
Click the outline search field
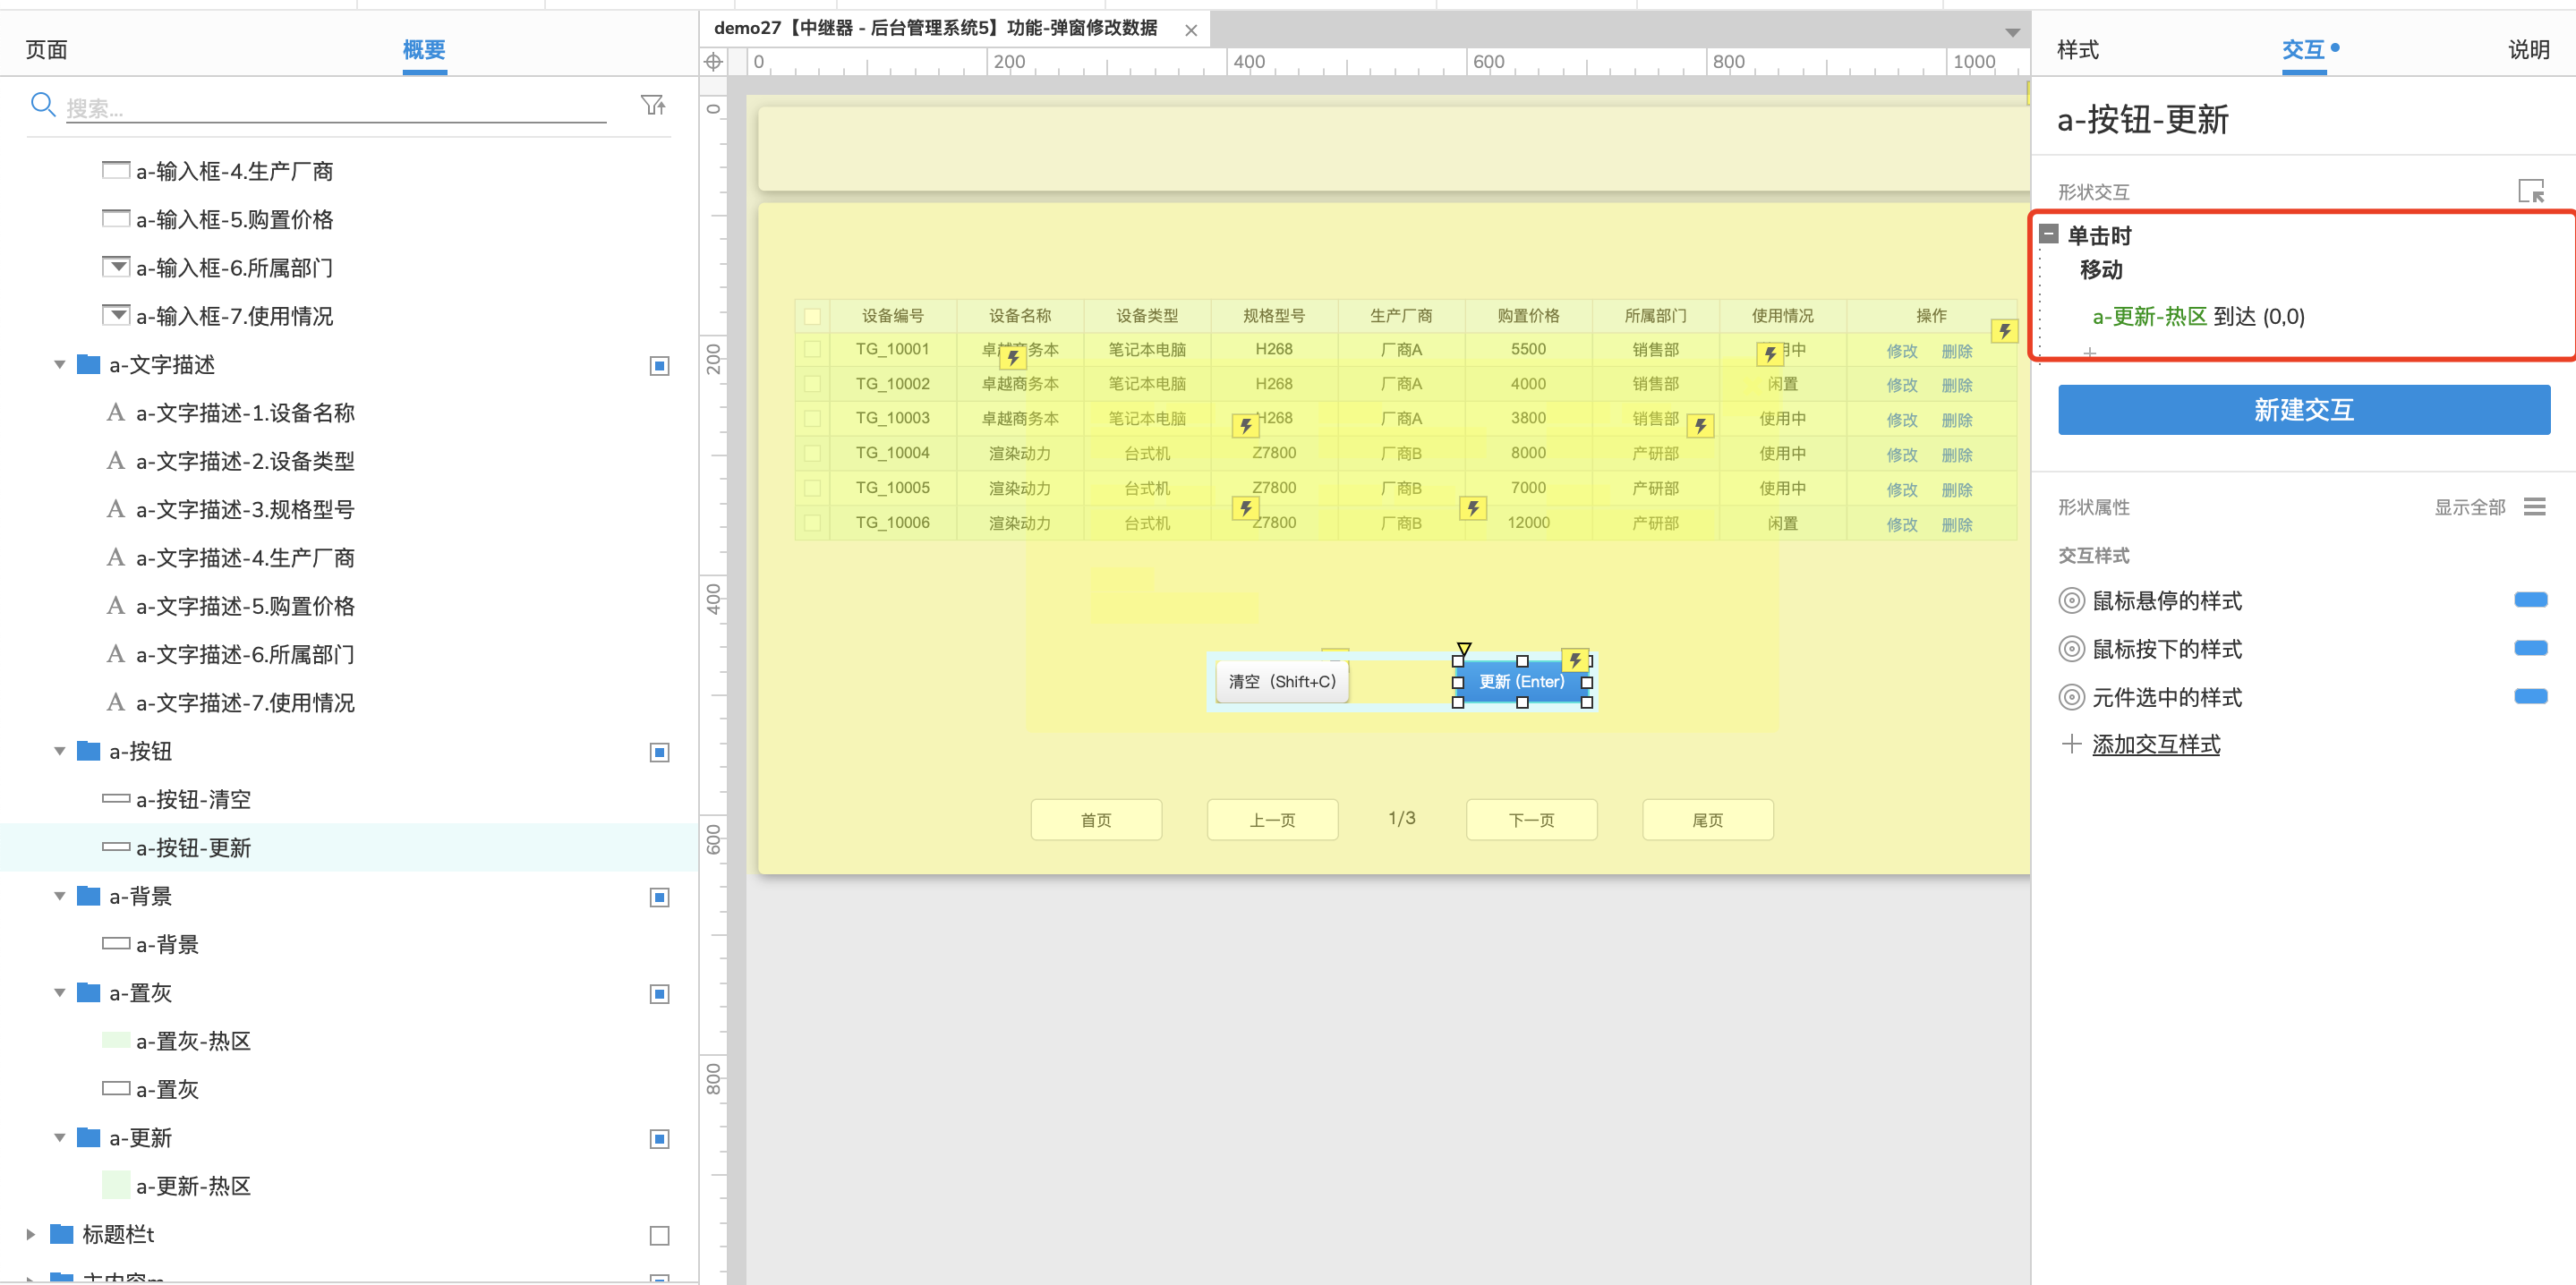[336, 107]
